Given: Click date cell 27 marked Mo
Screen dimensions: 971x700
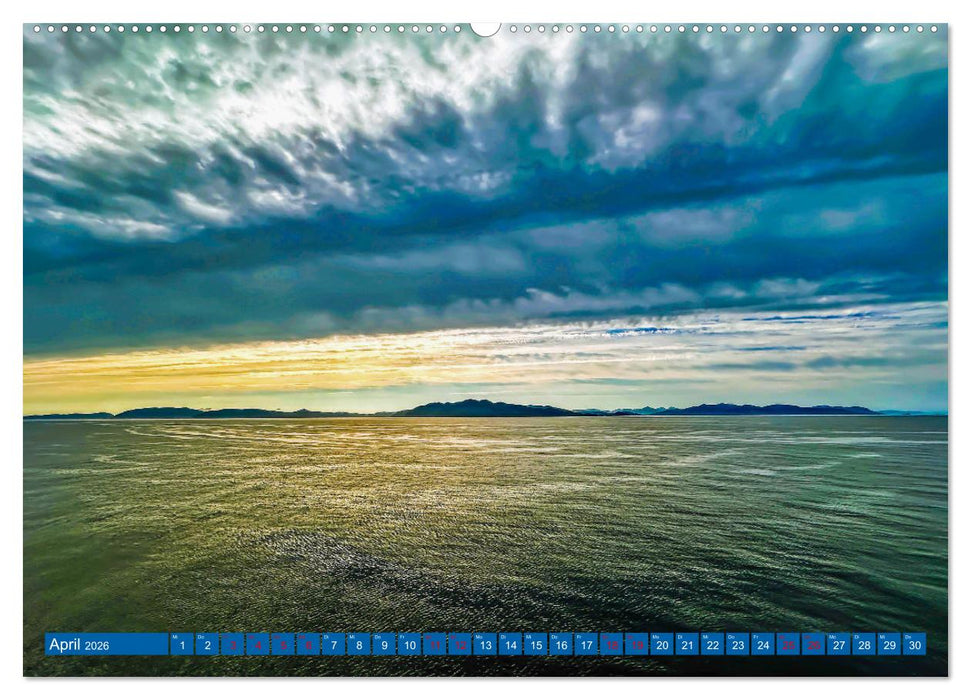Looking at the screenshot, I should pyautogui.click(x=838, y=644).
